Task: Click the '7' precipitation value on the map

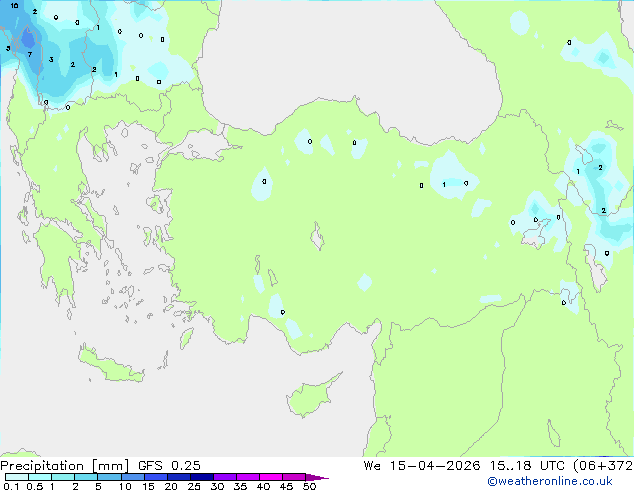Action: pos(30,54)
